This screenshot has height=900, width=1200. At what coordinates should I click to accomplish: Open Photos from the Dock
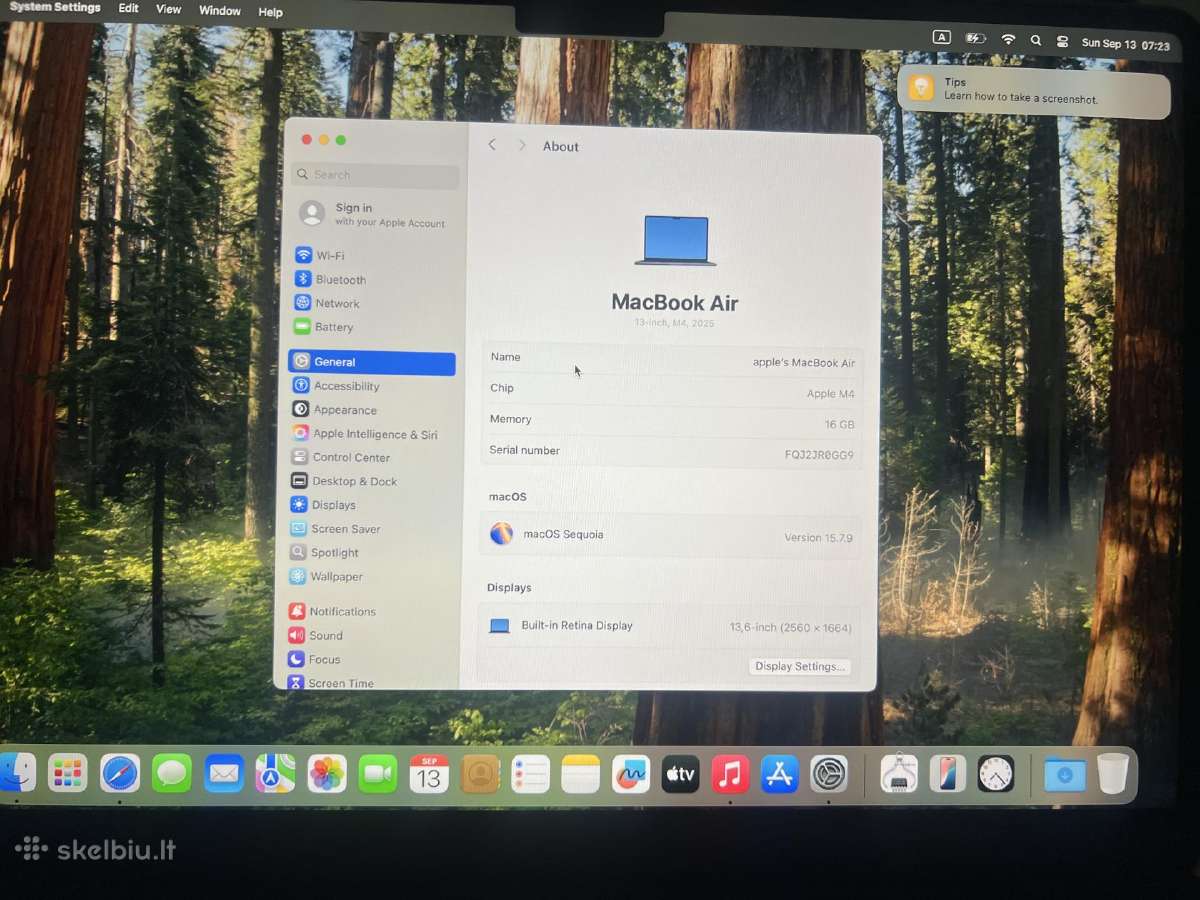tap(327, 773)
